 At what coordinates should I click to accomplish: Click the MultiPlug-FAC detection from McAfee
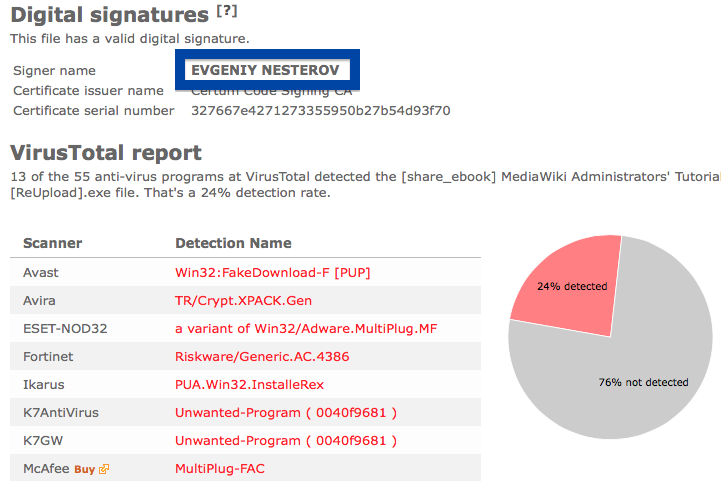(220, 469)
